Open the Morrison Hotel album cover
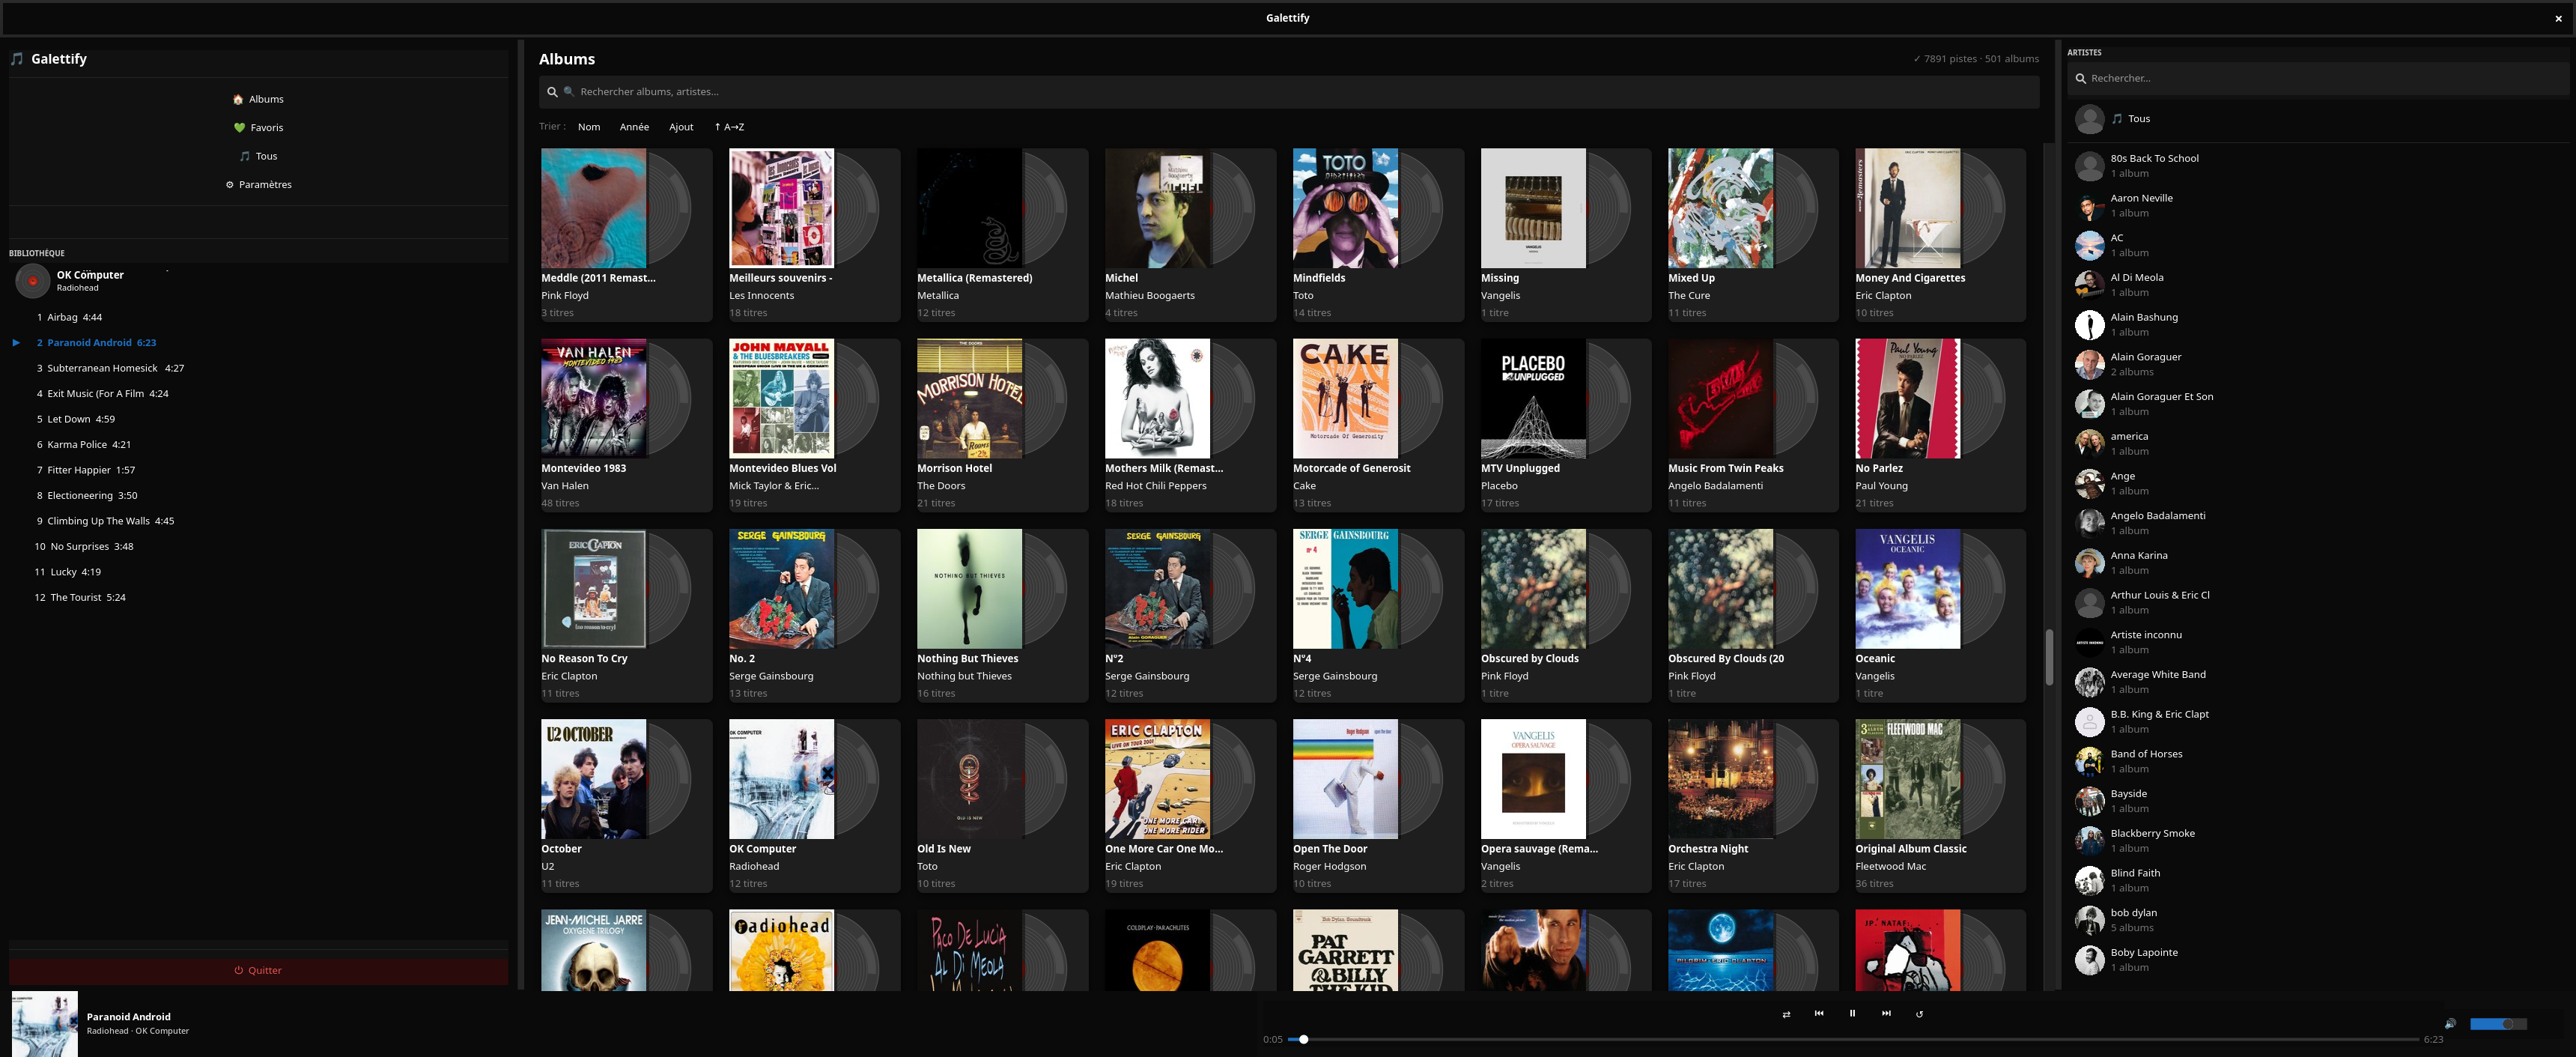This screenshot has height=1057, width=2576. (x=969, y=398)
